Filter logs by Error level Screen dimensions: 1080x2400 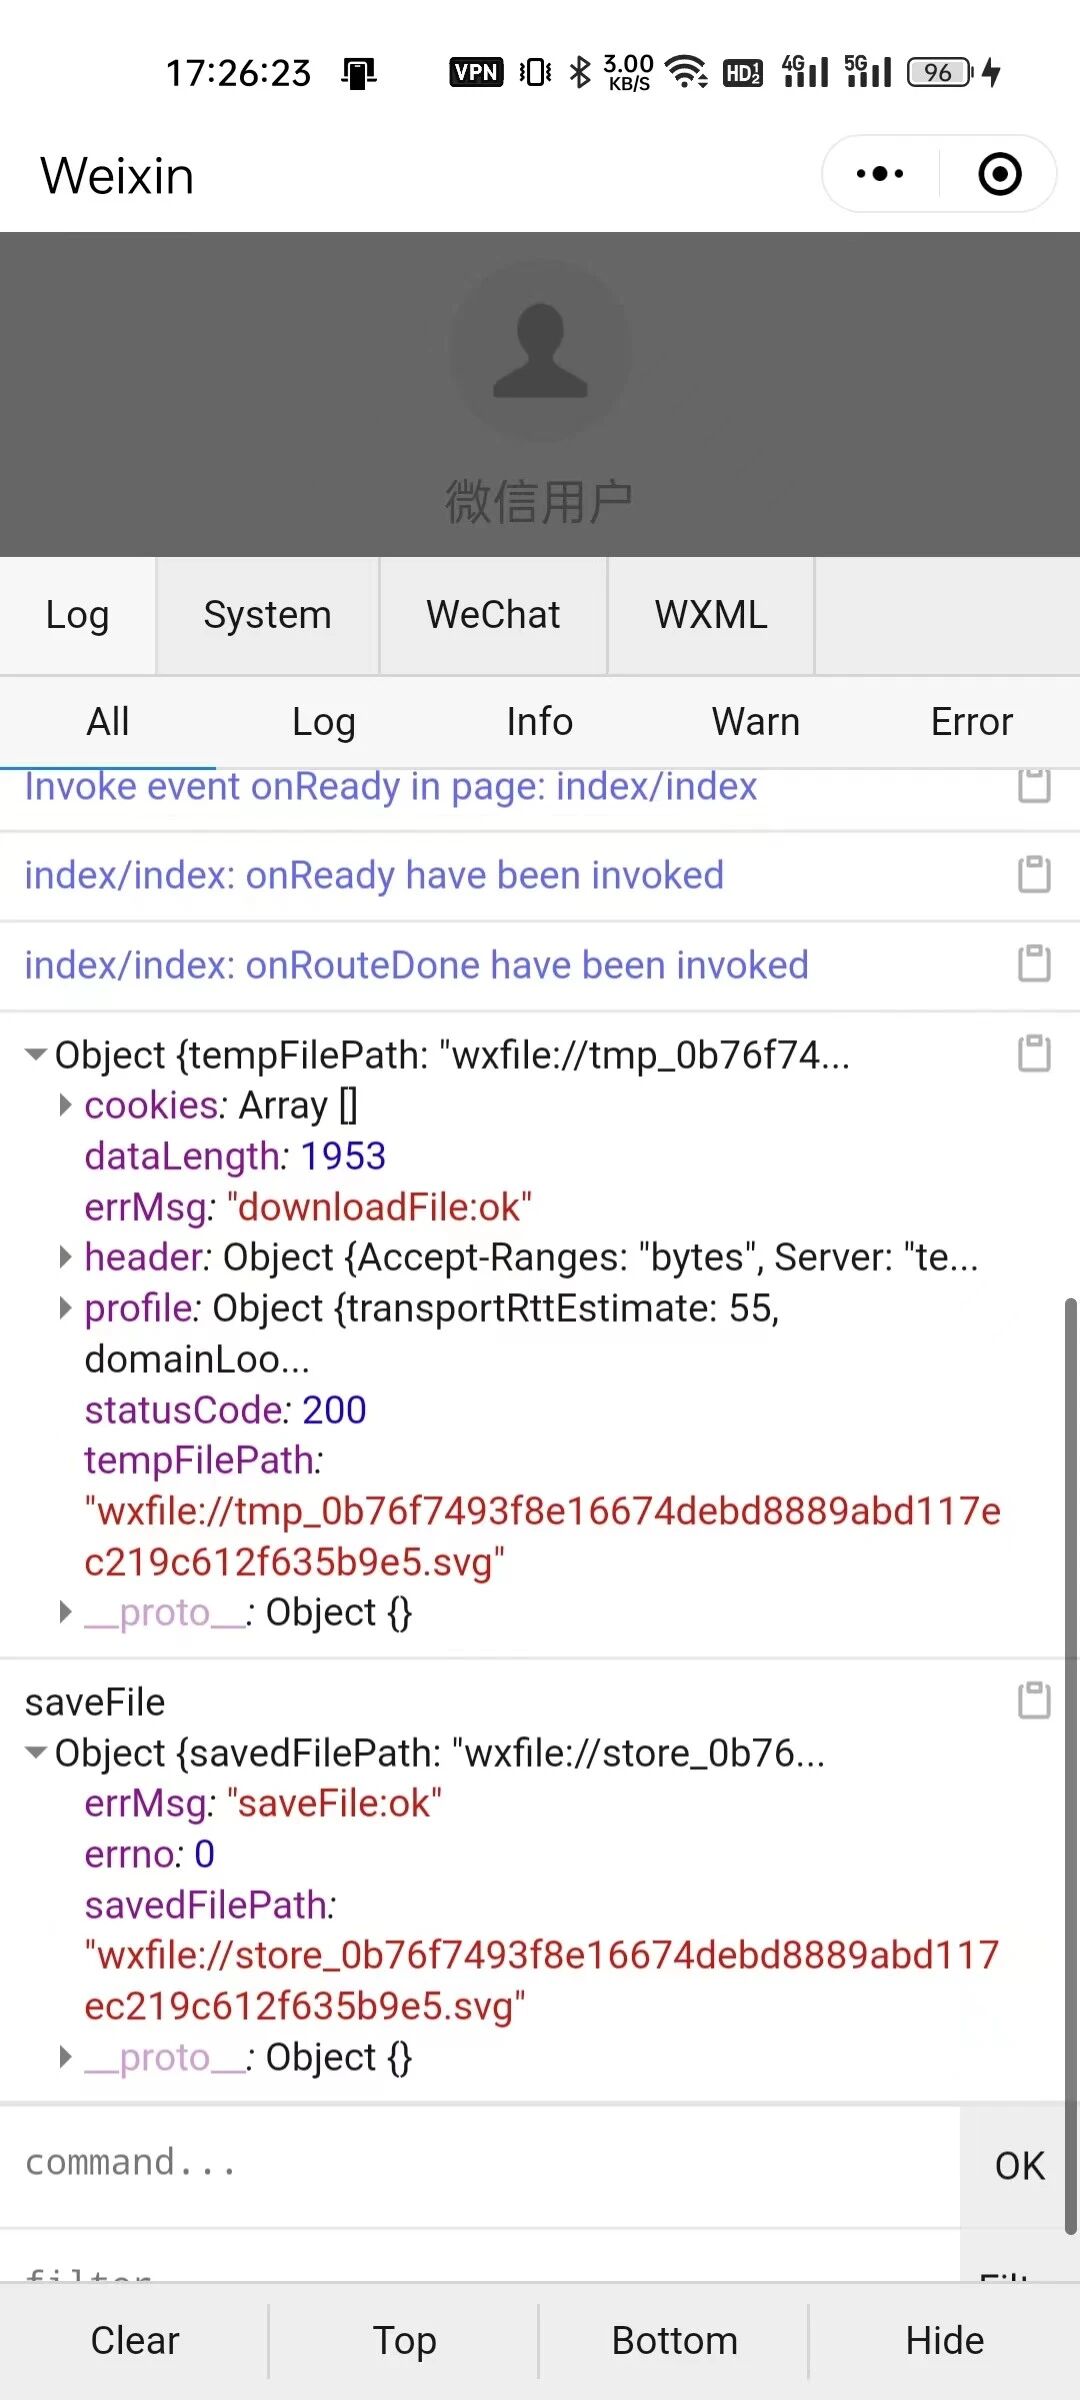972,722
